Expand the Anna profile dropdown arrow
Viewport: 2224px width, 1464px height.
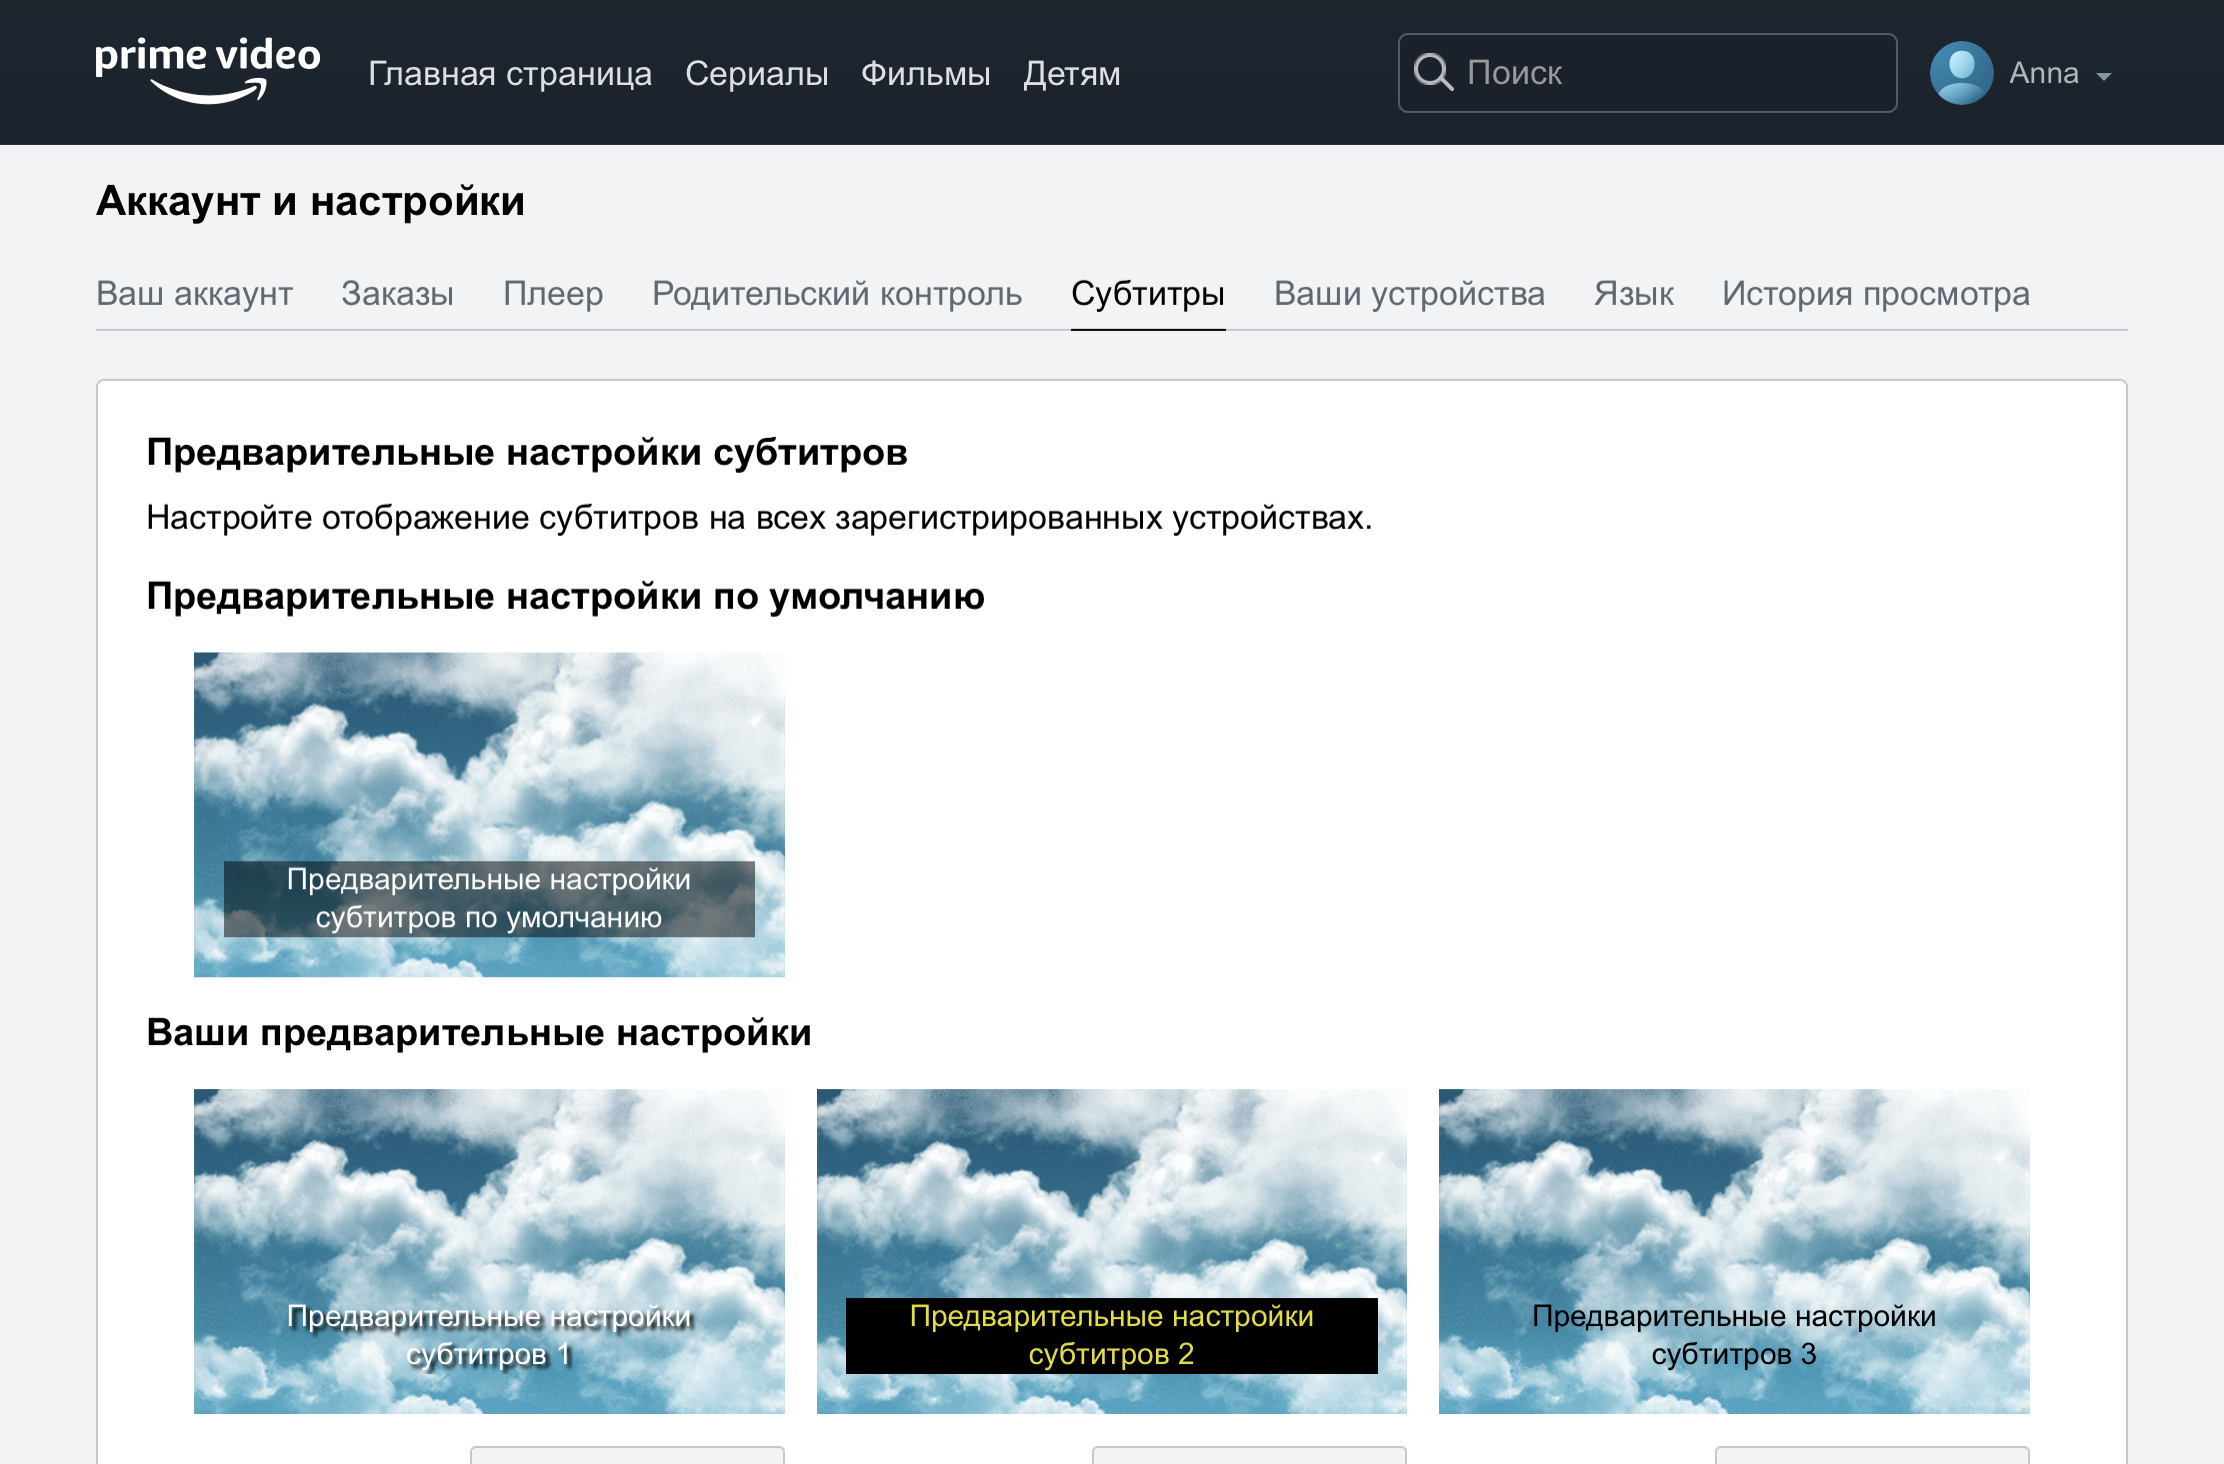coord(2104,76)
